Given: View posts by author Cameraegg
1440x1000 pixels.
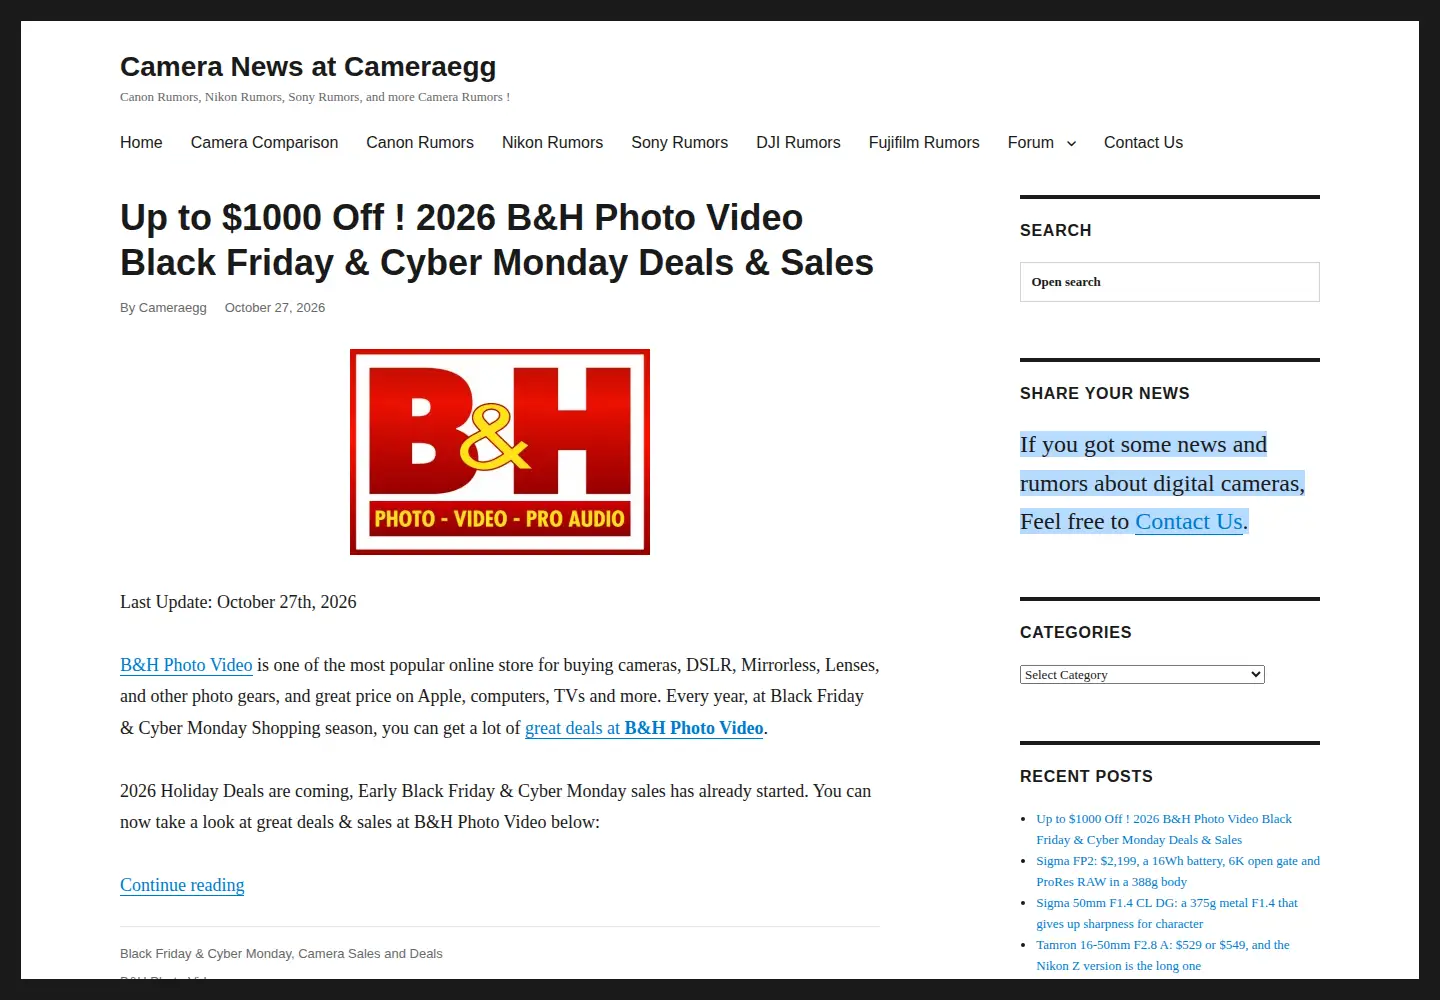Looking at the screenshot, I should pos(173,308).
